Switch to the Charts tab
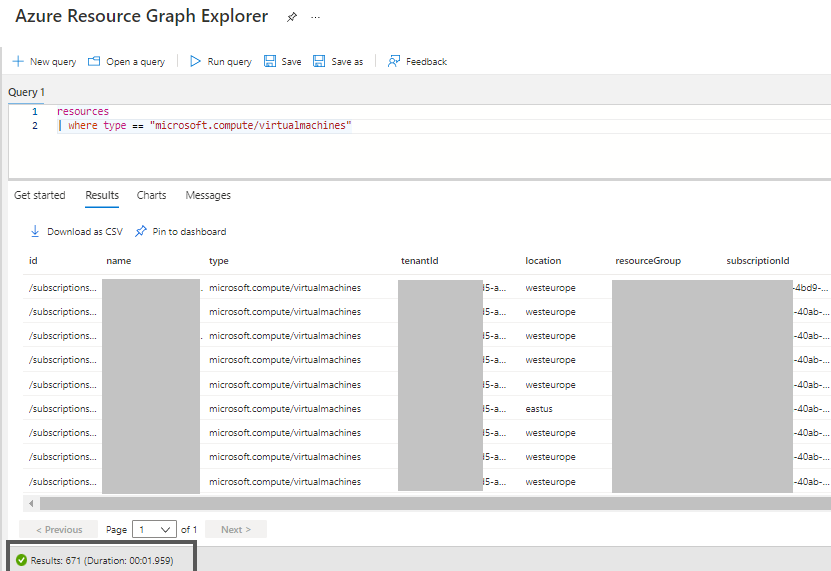 pyautogui.click(x=151, y=195)
